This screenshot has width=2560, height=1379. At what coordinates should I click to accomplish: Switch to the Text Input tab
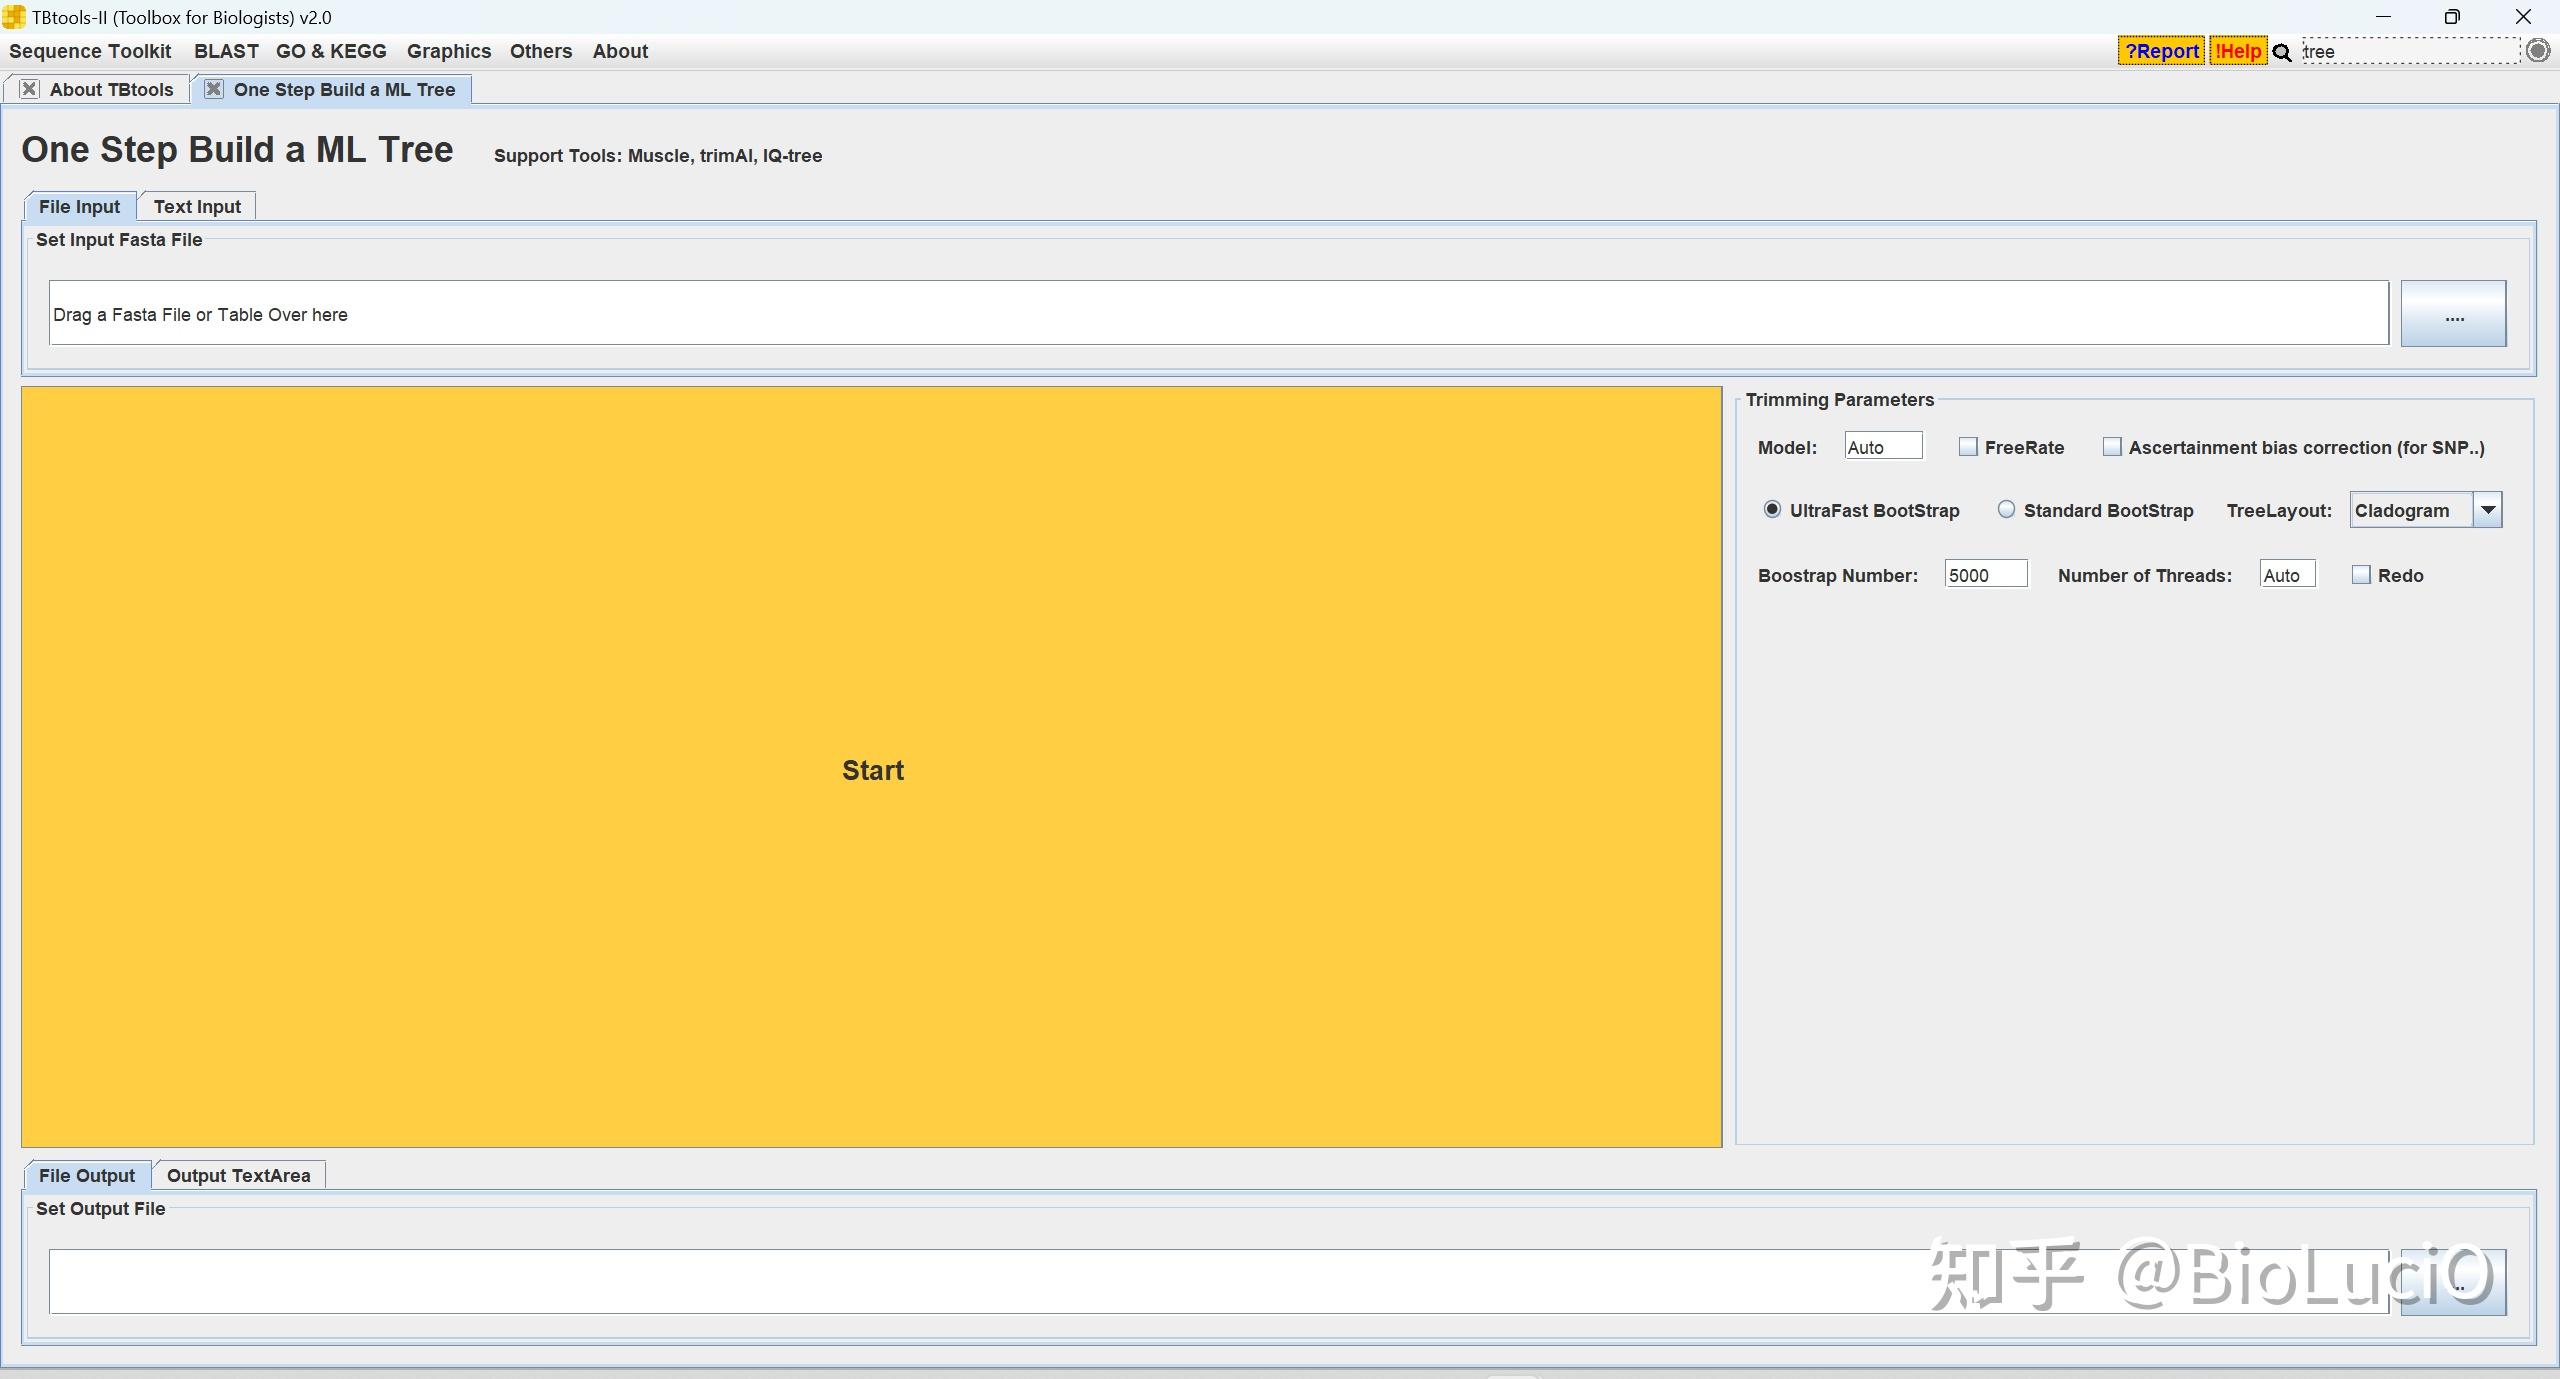[197, 206]
